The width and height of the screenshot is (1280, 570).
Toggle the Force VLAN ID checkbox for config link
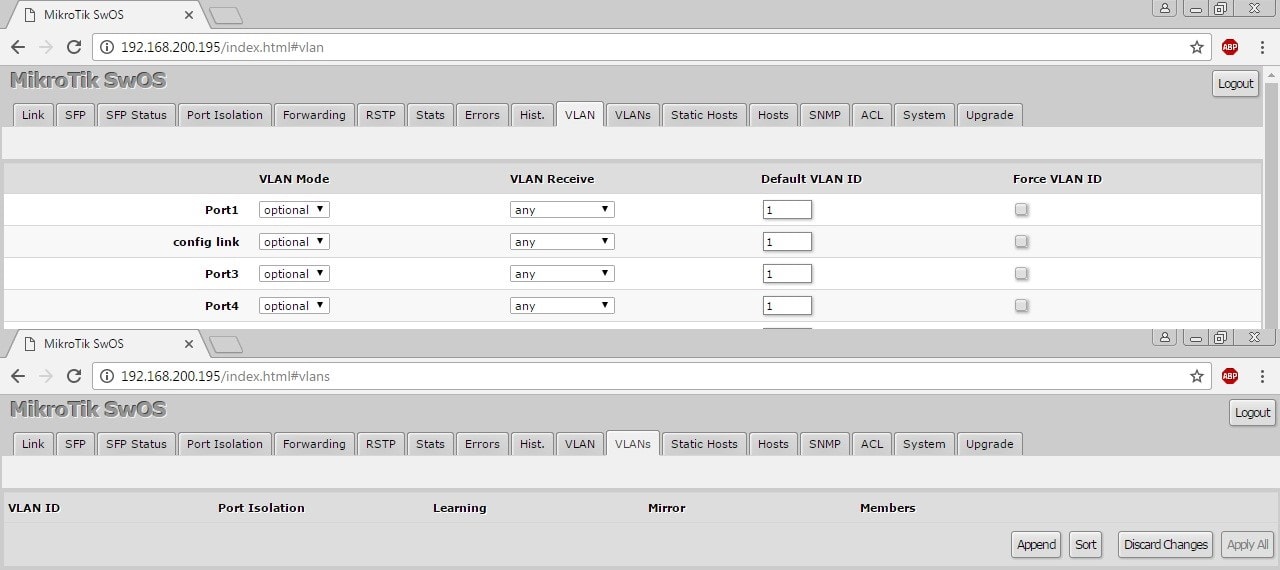(x=1021, y=242)
